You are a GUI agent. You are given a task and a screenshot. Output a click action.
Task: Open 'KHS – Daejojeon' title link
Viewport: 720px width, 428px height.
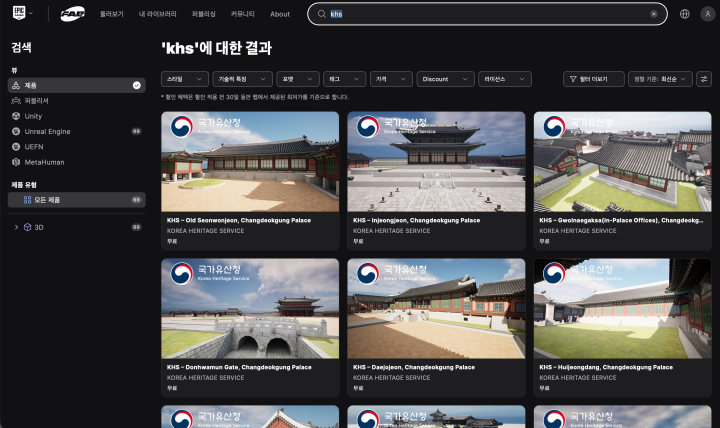tap(414, 367)
